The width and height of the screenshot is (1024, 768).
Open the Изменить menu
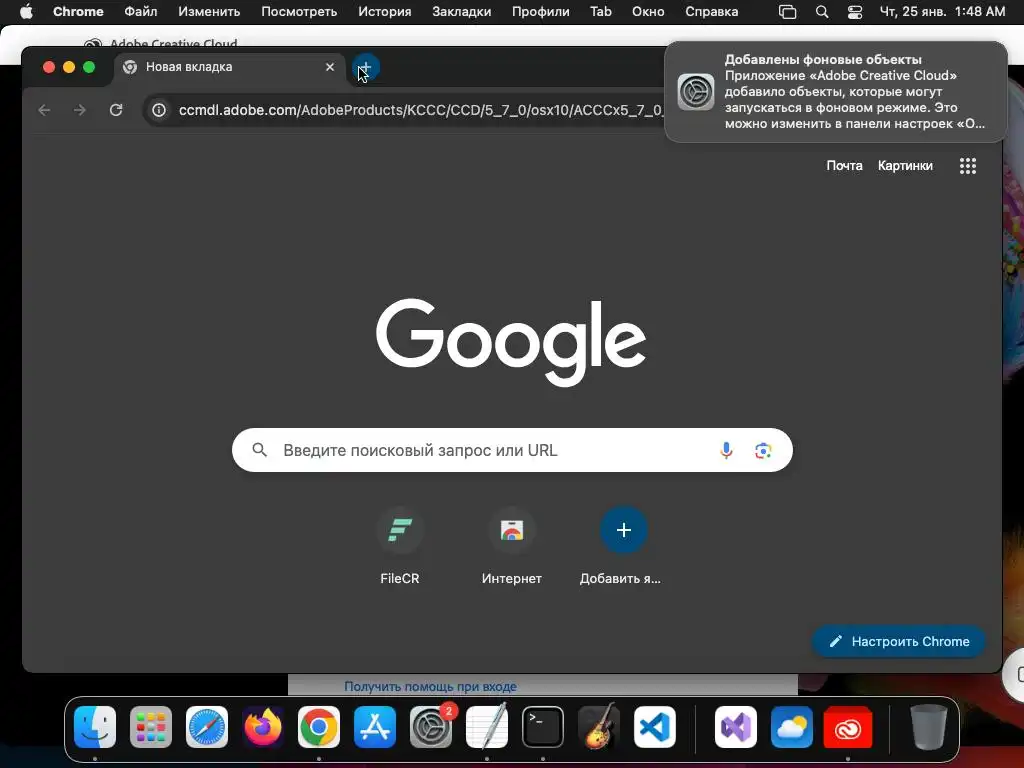click(x=209, y=12)
